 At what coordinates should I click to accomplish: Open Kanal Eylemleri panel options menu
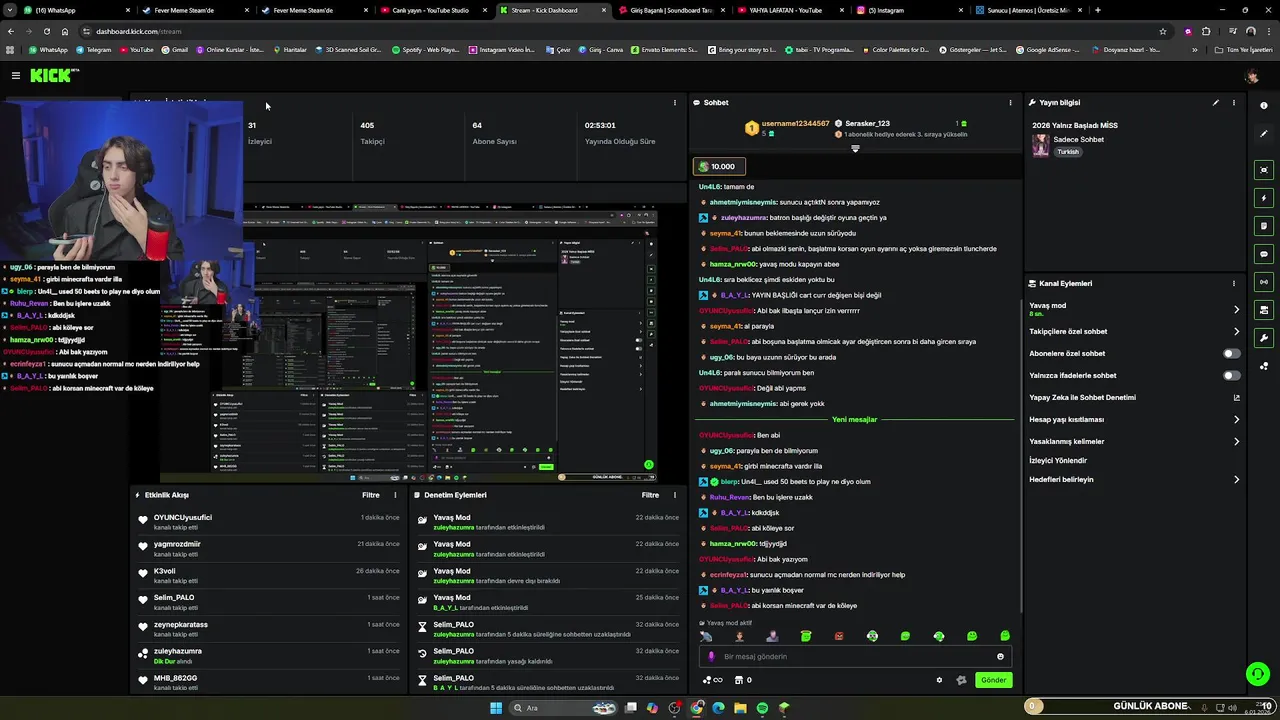[x=1233, y=283]
